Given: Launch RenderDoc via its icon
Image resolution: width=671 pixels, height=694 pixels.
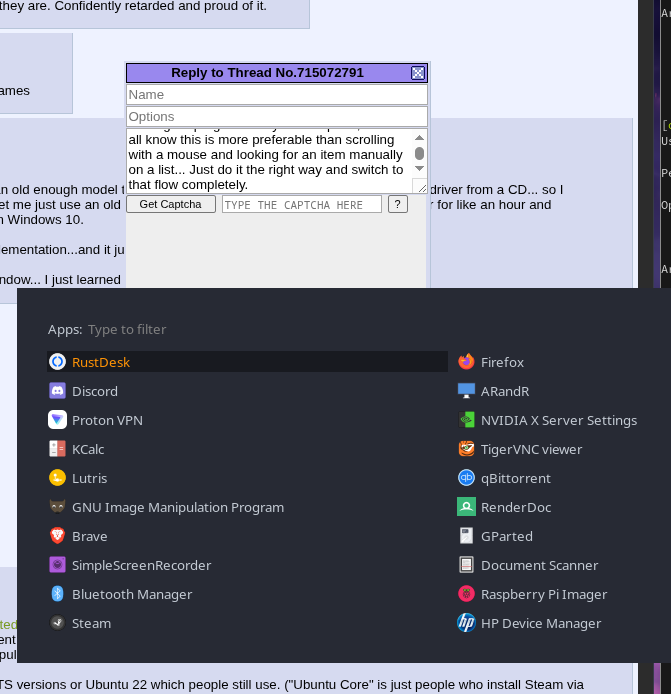Looking at the screenshot, I should coord(466,507).
